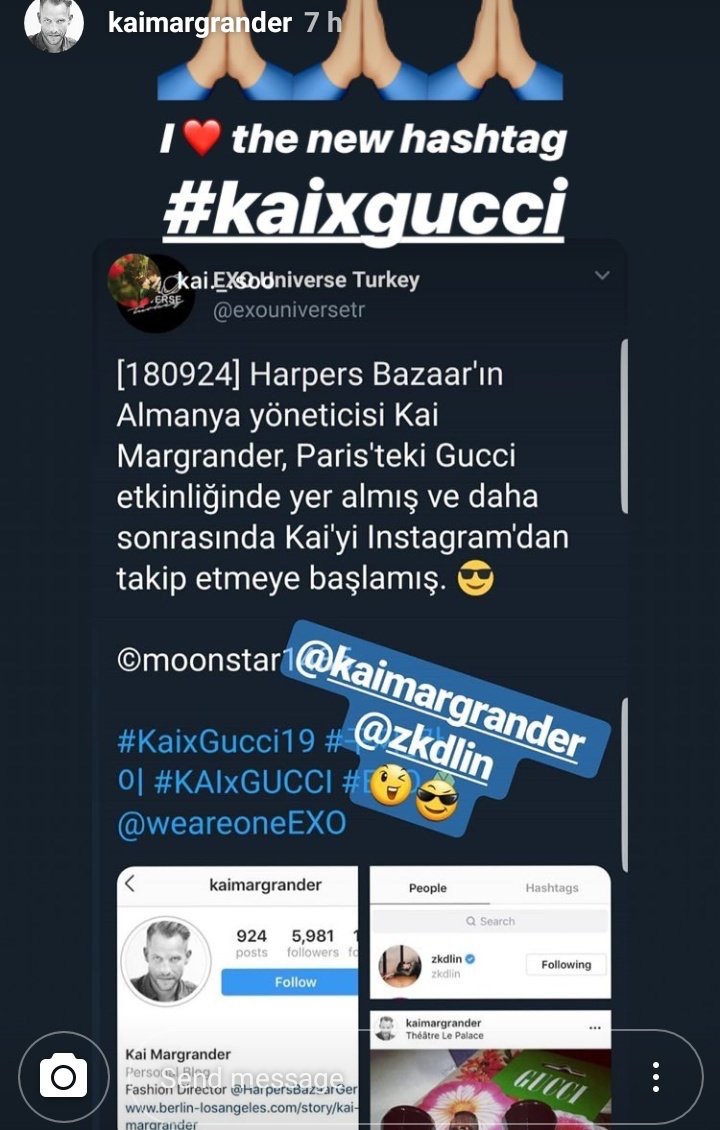Tap the EXO Universe Turkey avatar
This screenshot has height=1130, width=720.
(149, 291)
